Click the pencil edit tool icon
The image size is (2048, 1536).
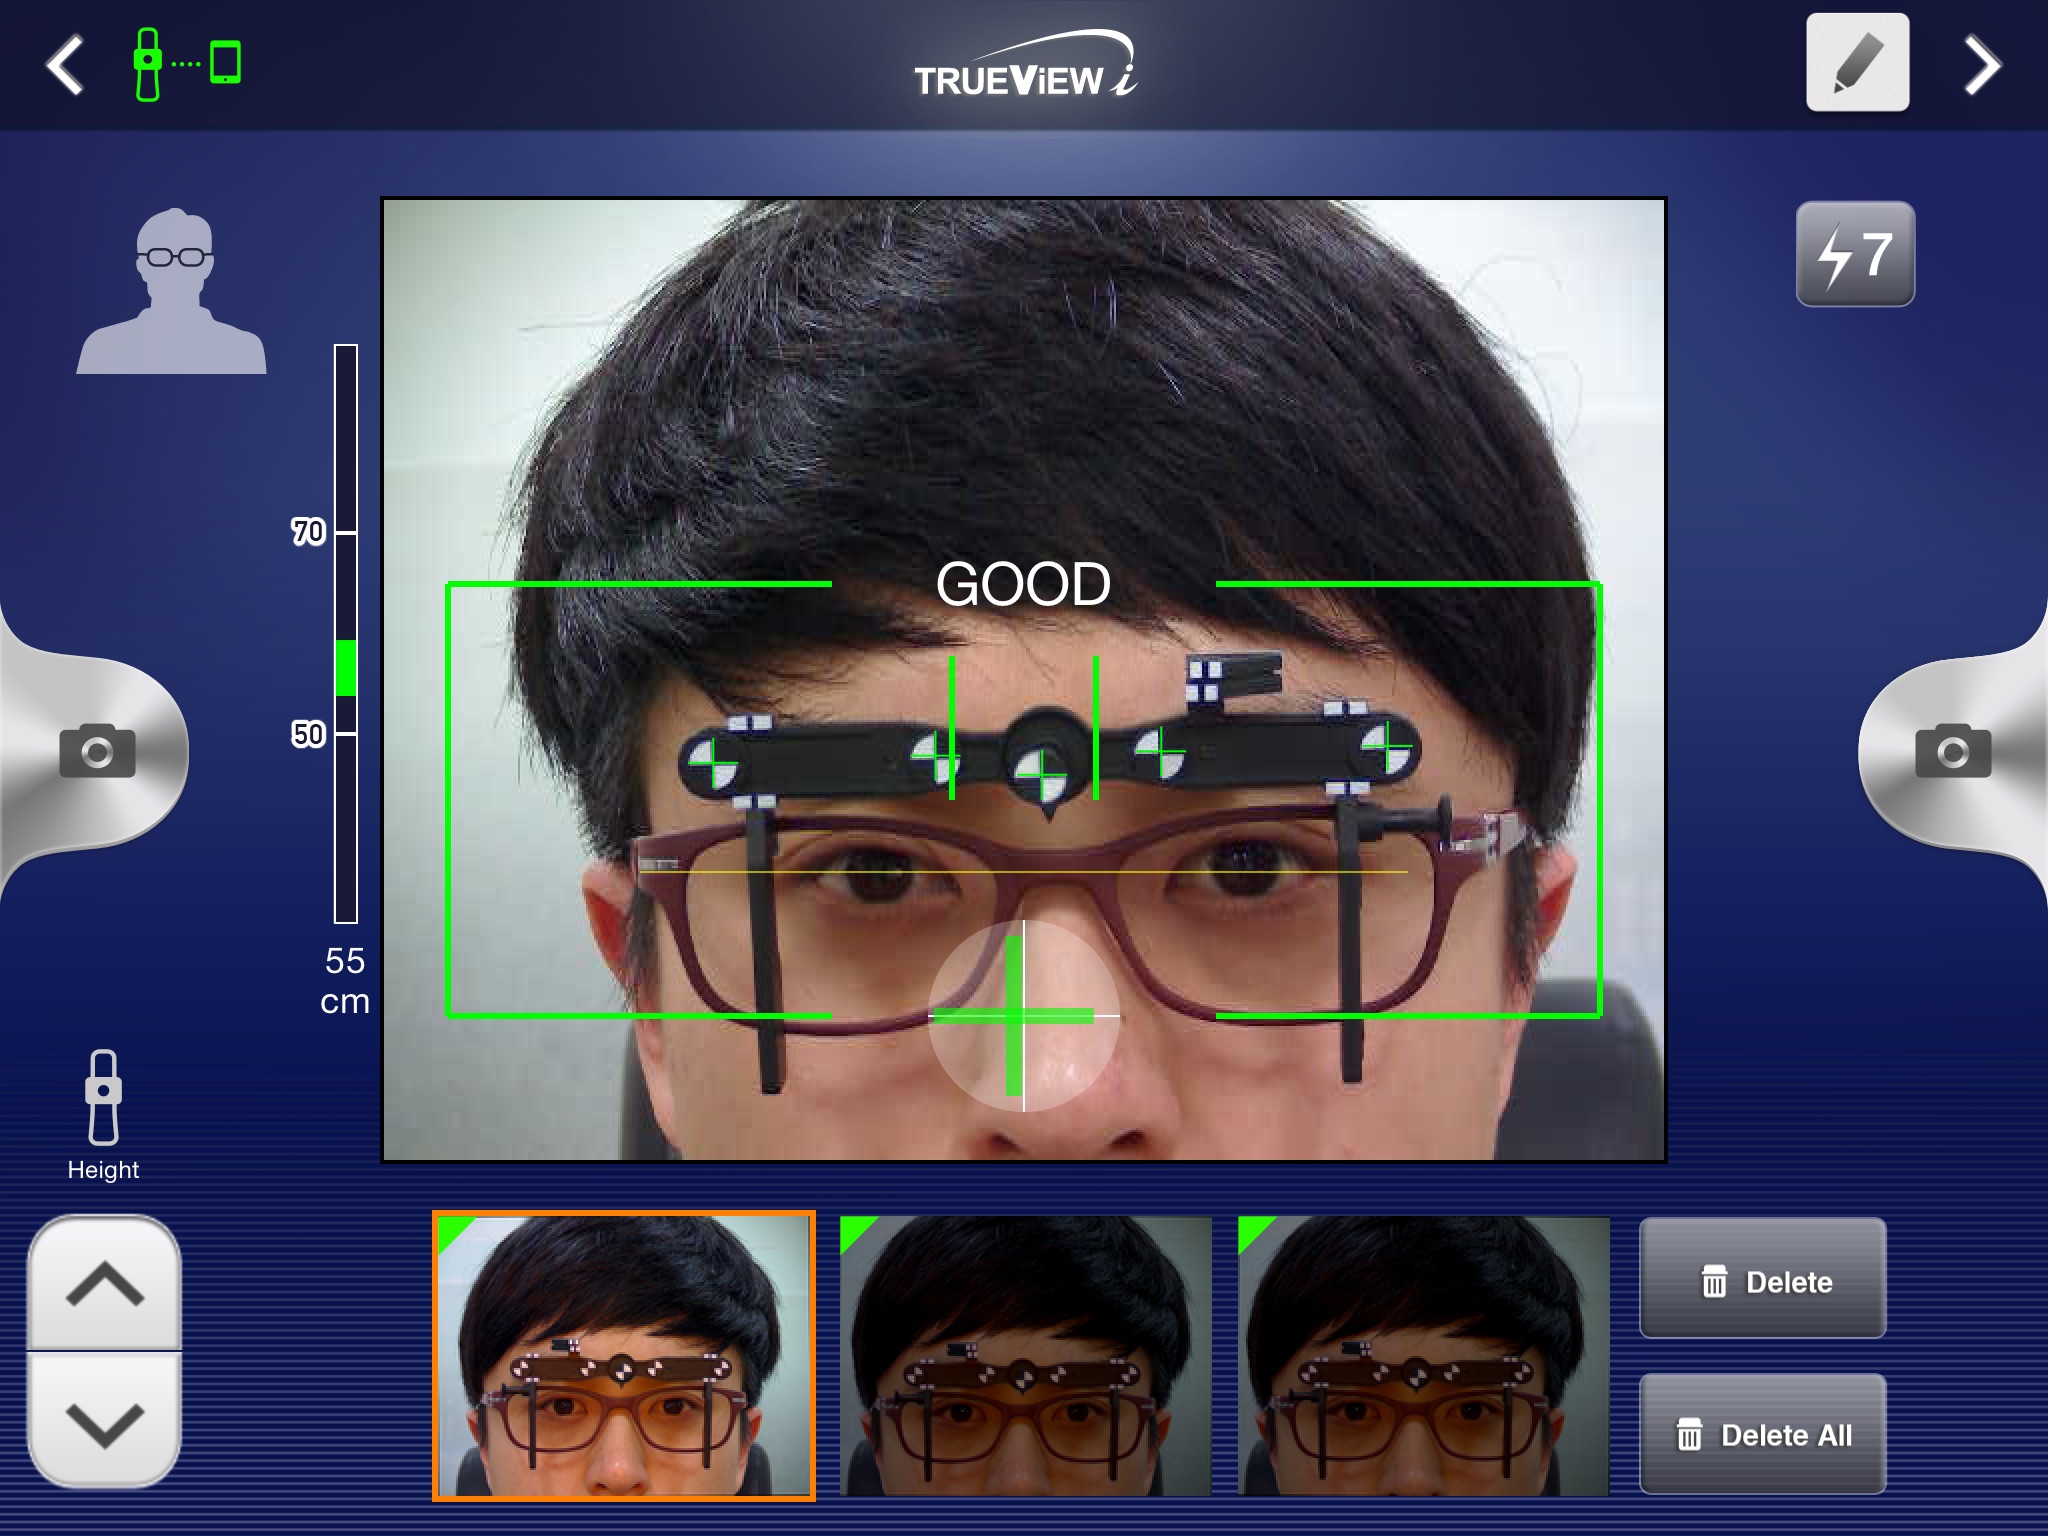[x=1858, y=65]
